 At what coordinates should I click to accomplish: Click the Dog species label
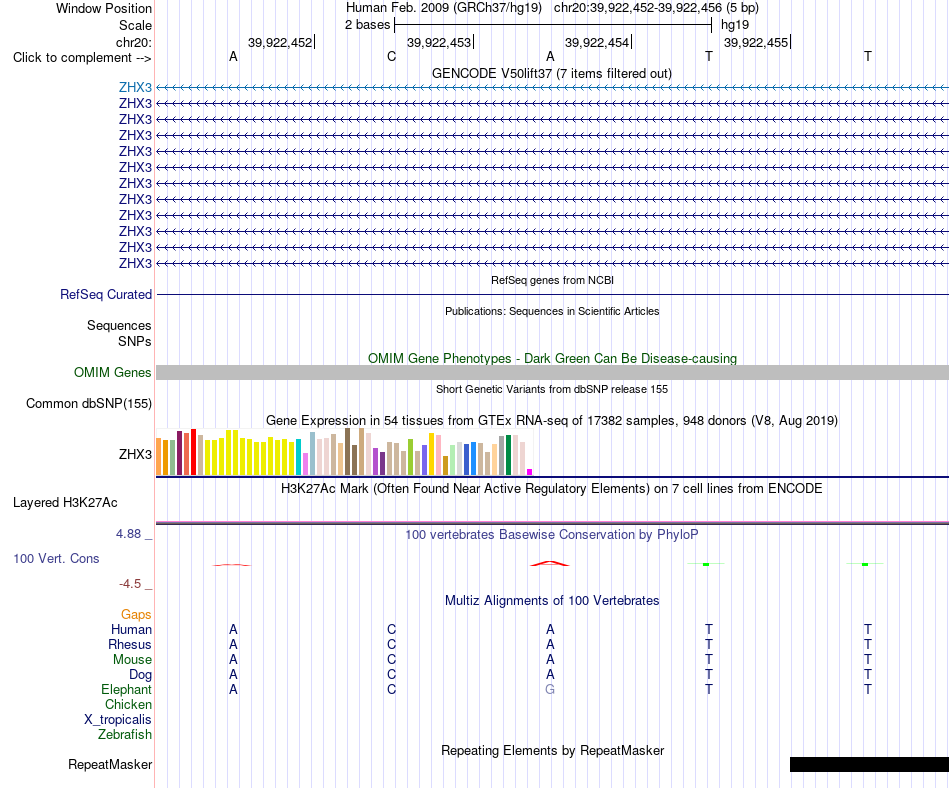coord(140,675)
